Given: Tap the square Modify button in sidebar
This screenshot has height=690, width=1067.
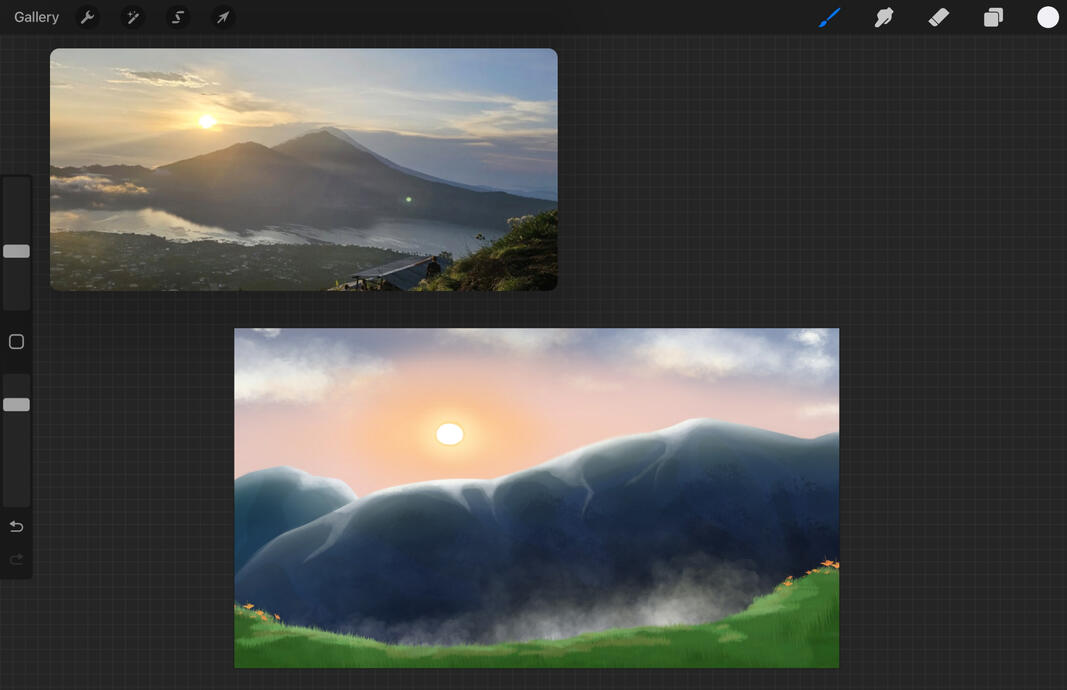Looking at the screenshot, I should [16, 342].
